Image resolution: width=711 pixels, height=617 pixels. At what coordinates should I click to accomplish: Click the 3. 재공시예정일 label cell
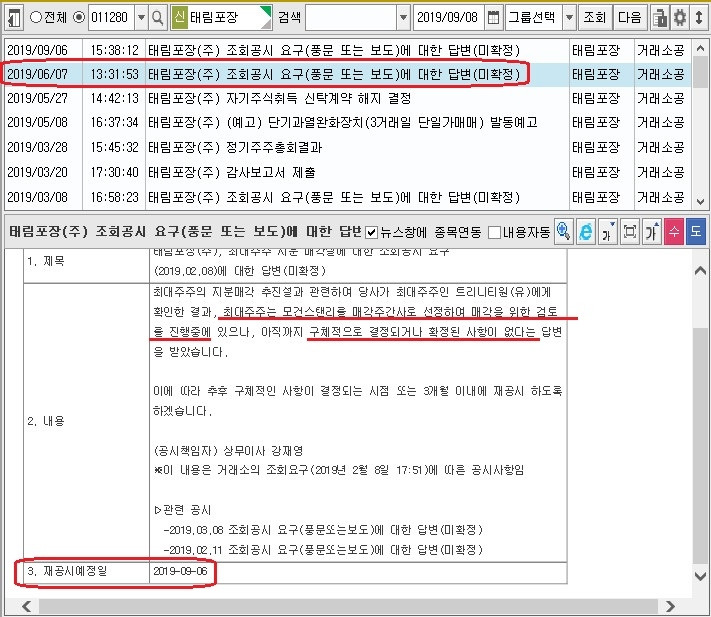coord(86,571)
